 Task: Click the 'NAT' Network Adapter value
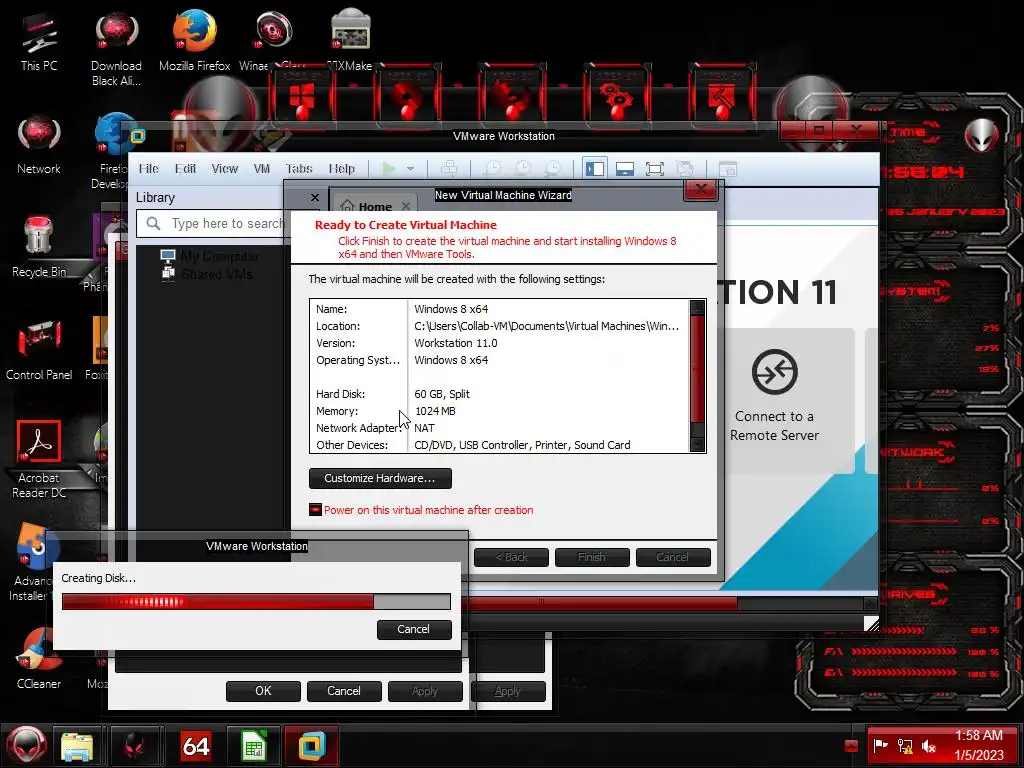[424, 428]
